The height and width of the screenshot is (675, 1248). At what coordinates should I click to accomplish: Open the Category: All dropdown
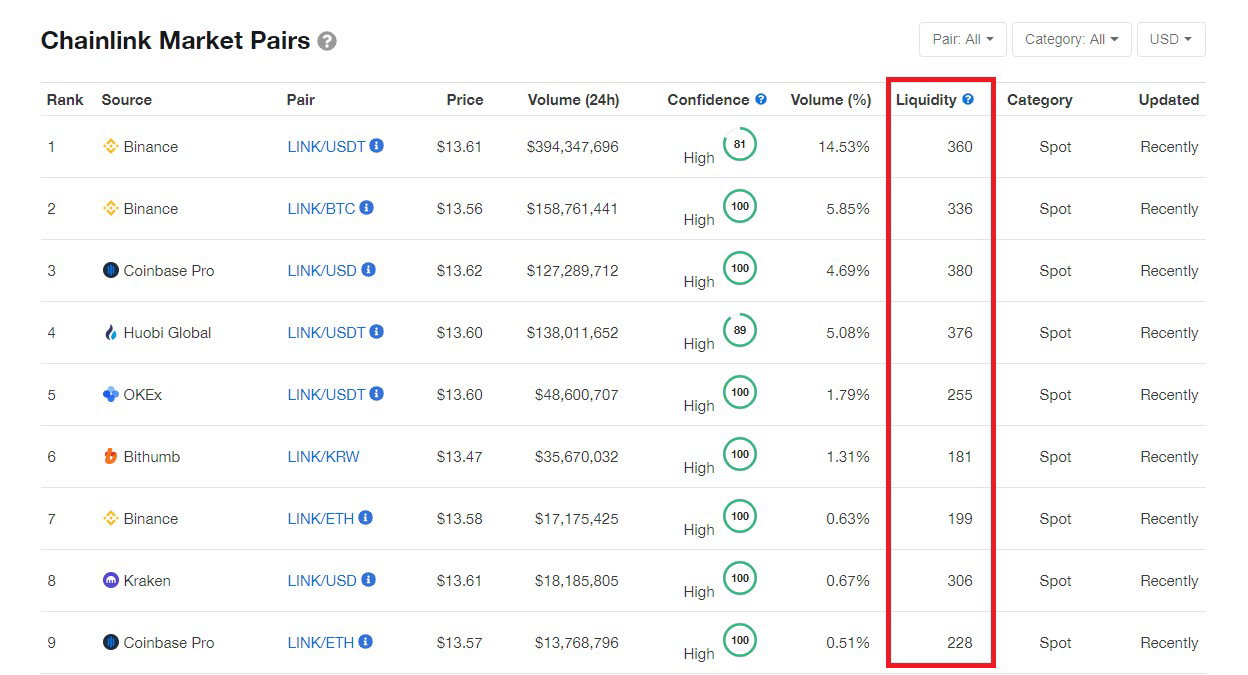[1071, 39]
